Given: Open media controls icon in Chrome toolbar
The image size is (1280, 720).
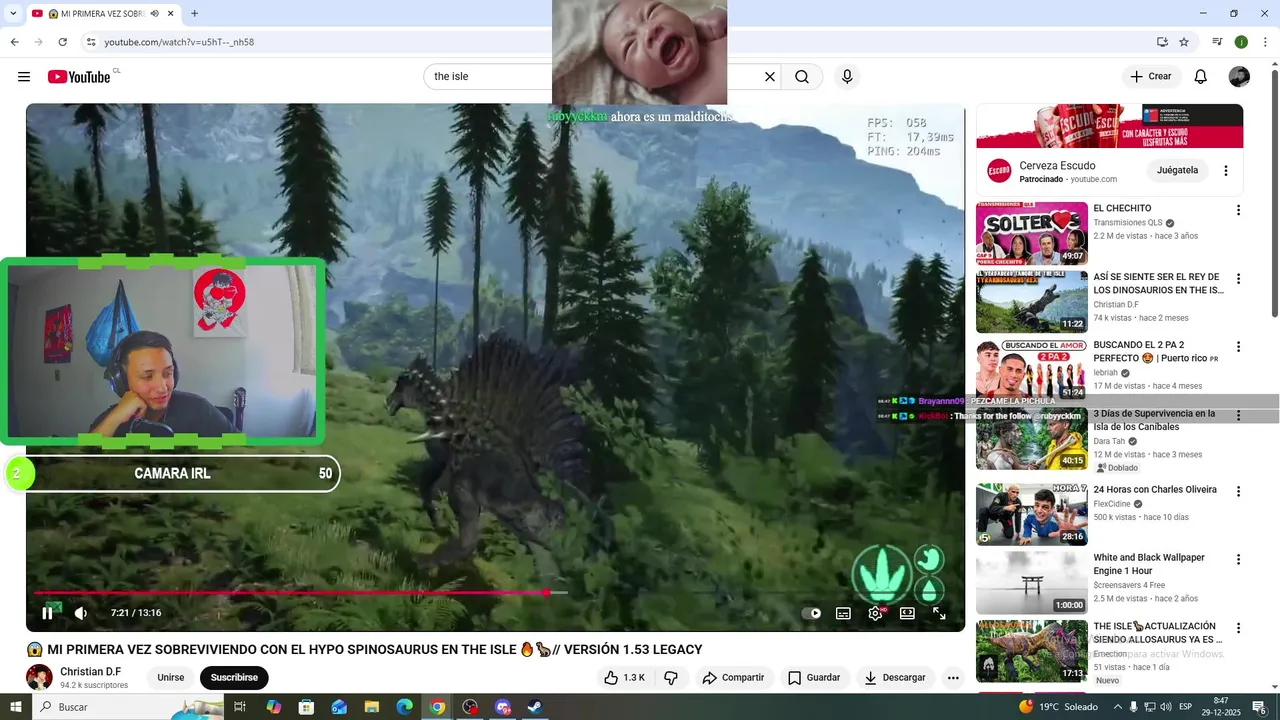Looking at the screenshot, I should coord(1217,42).
